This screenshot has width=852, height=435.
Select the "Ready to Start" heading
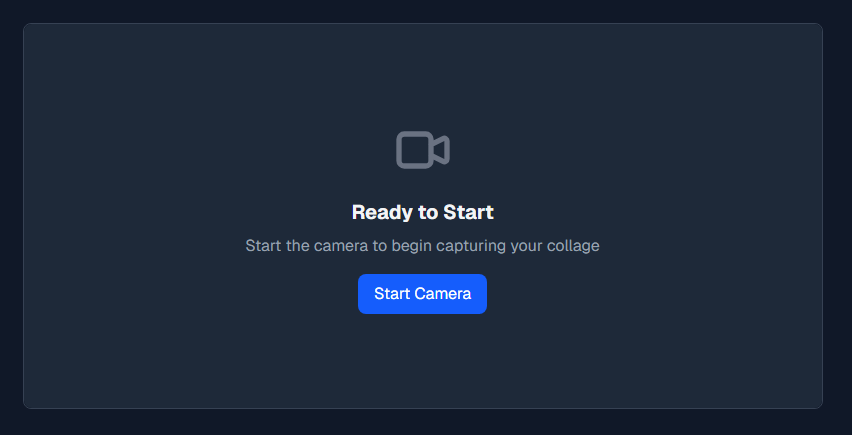tap(423, 212)
